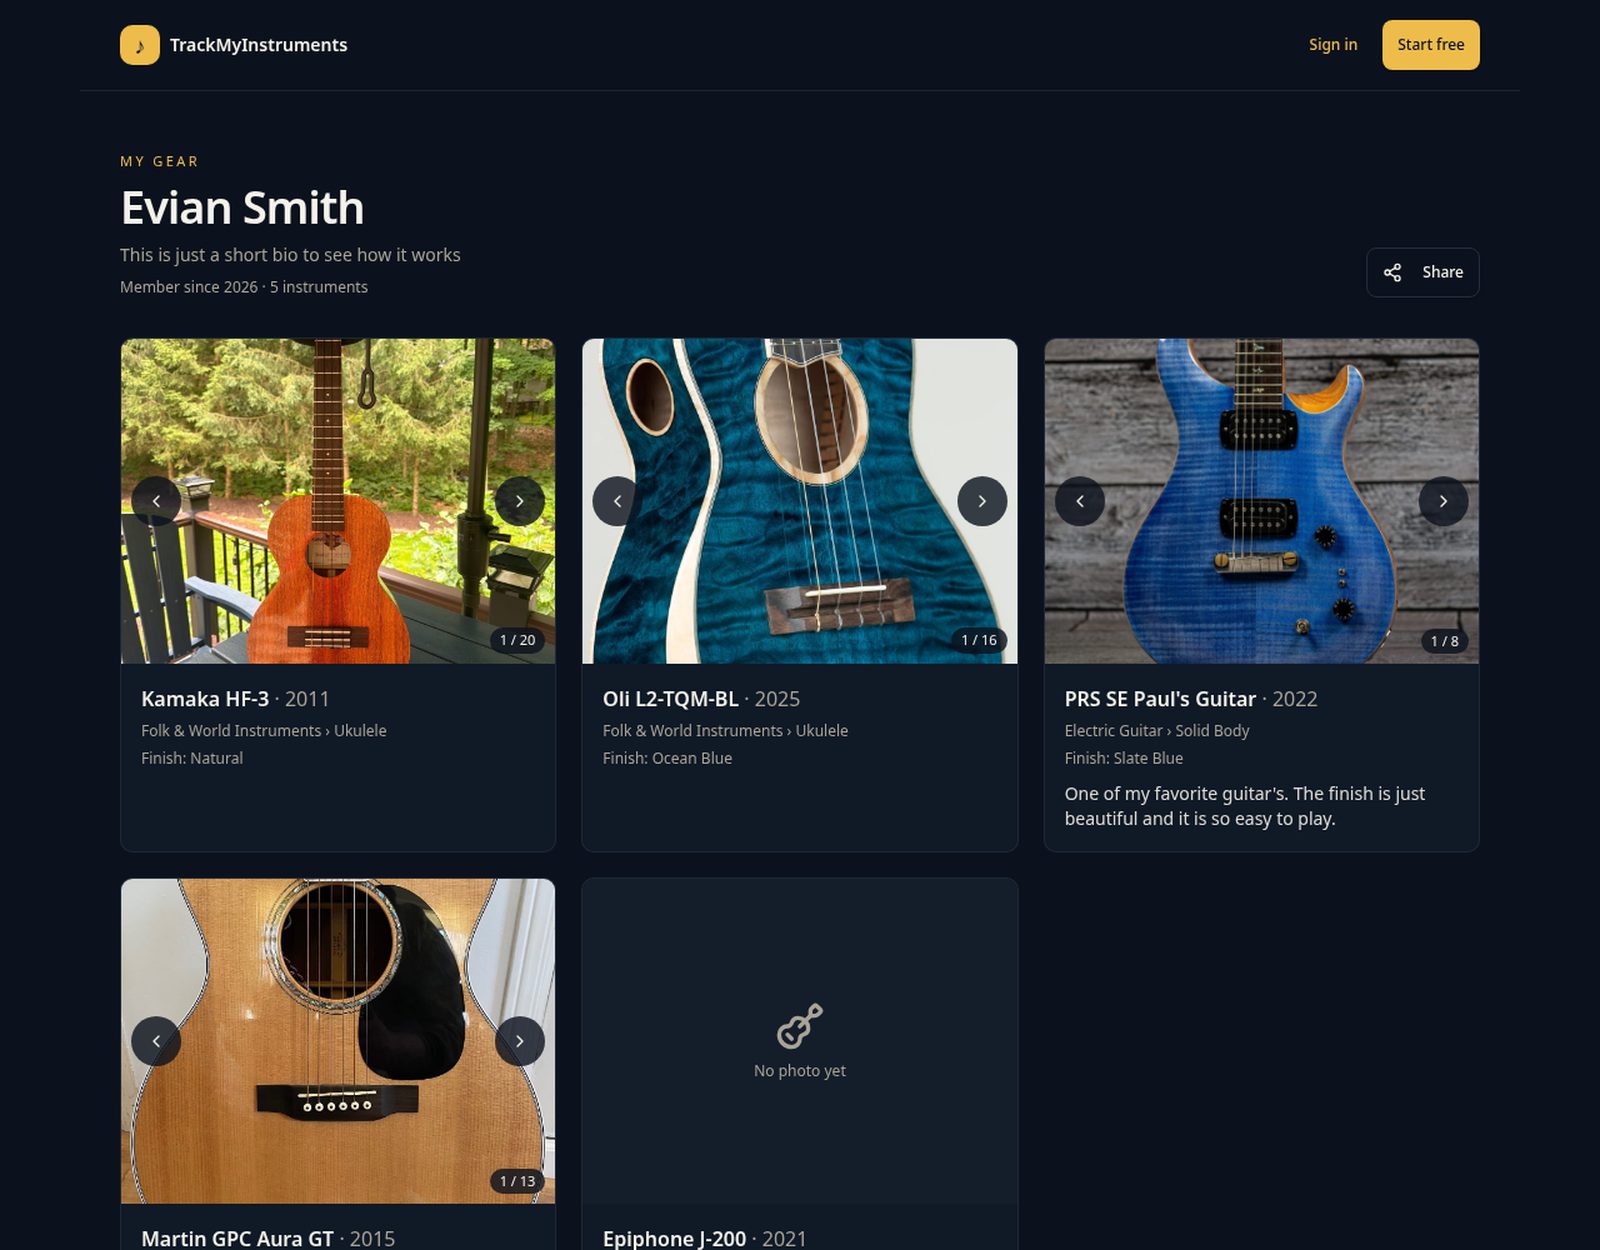Image resolution: width=1600 pixels, height=1250 pixels.
Task: Click the Electric Guitar › Solid Body category
Action: click(1157, 731)
